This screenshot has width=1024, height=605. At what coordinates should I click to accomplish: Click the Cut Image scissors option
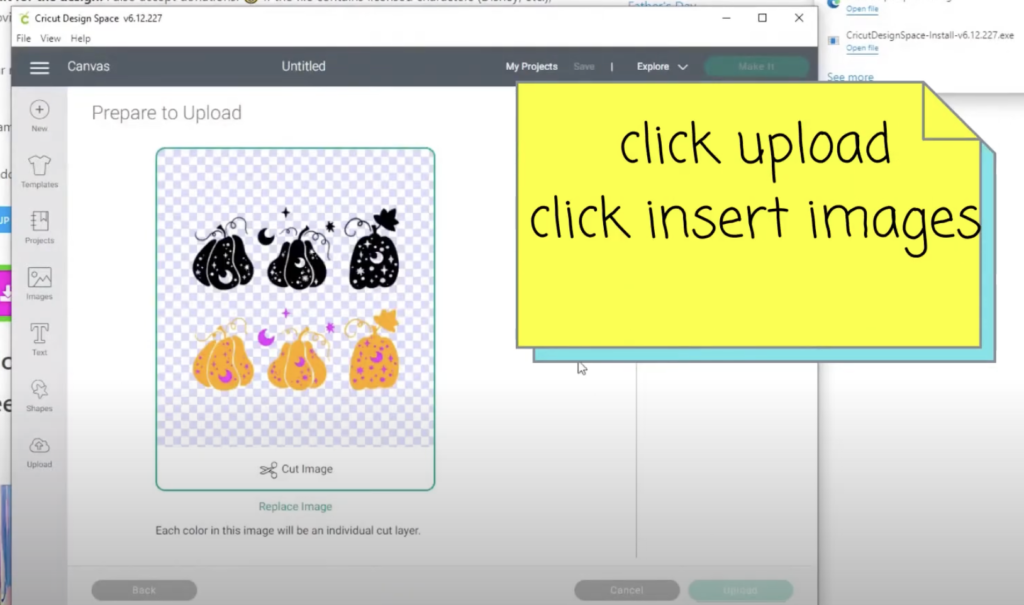point(296,469)
